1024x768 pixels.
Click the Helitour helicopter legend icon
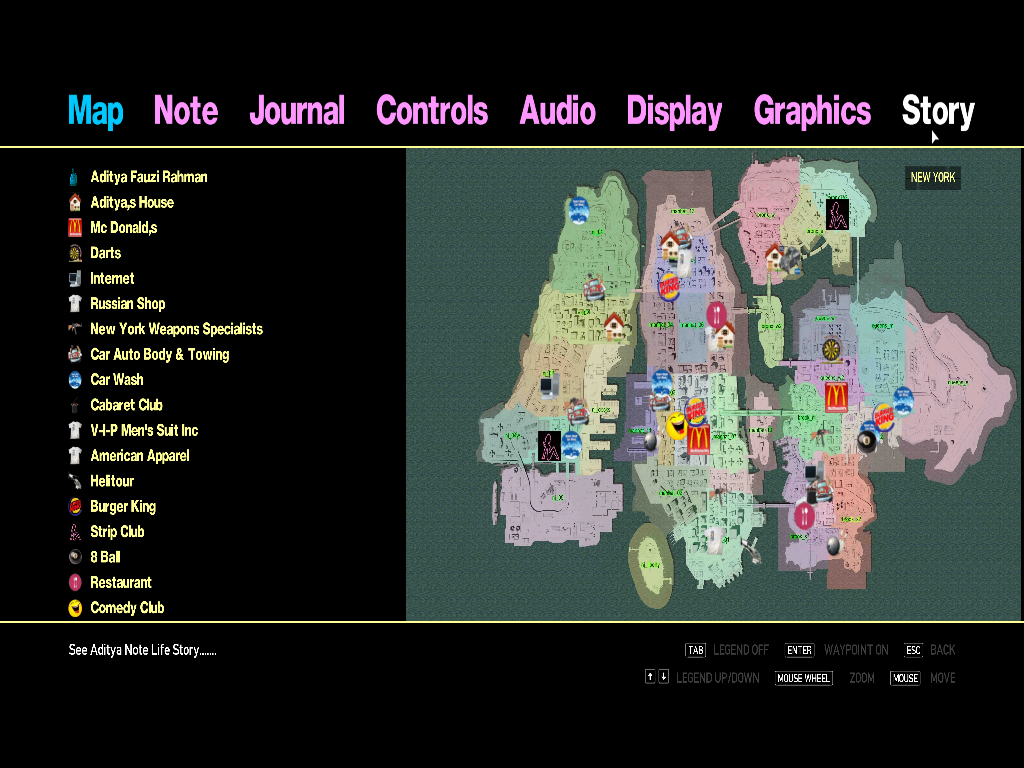[x=75, y=481]
